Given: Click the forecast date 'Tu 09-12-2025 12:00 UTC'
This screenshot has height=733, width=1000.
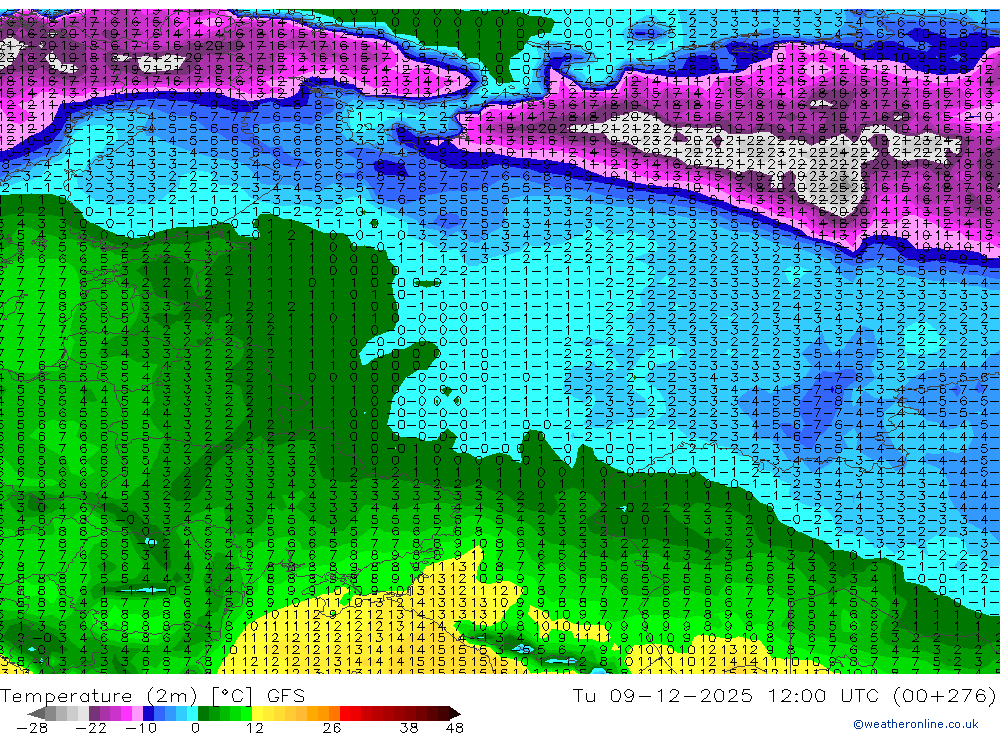Looking at the screenshot, I should 726,695.
